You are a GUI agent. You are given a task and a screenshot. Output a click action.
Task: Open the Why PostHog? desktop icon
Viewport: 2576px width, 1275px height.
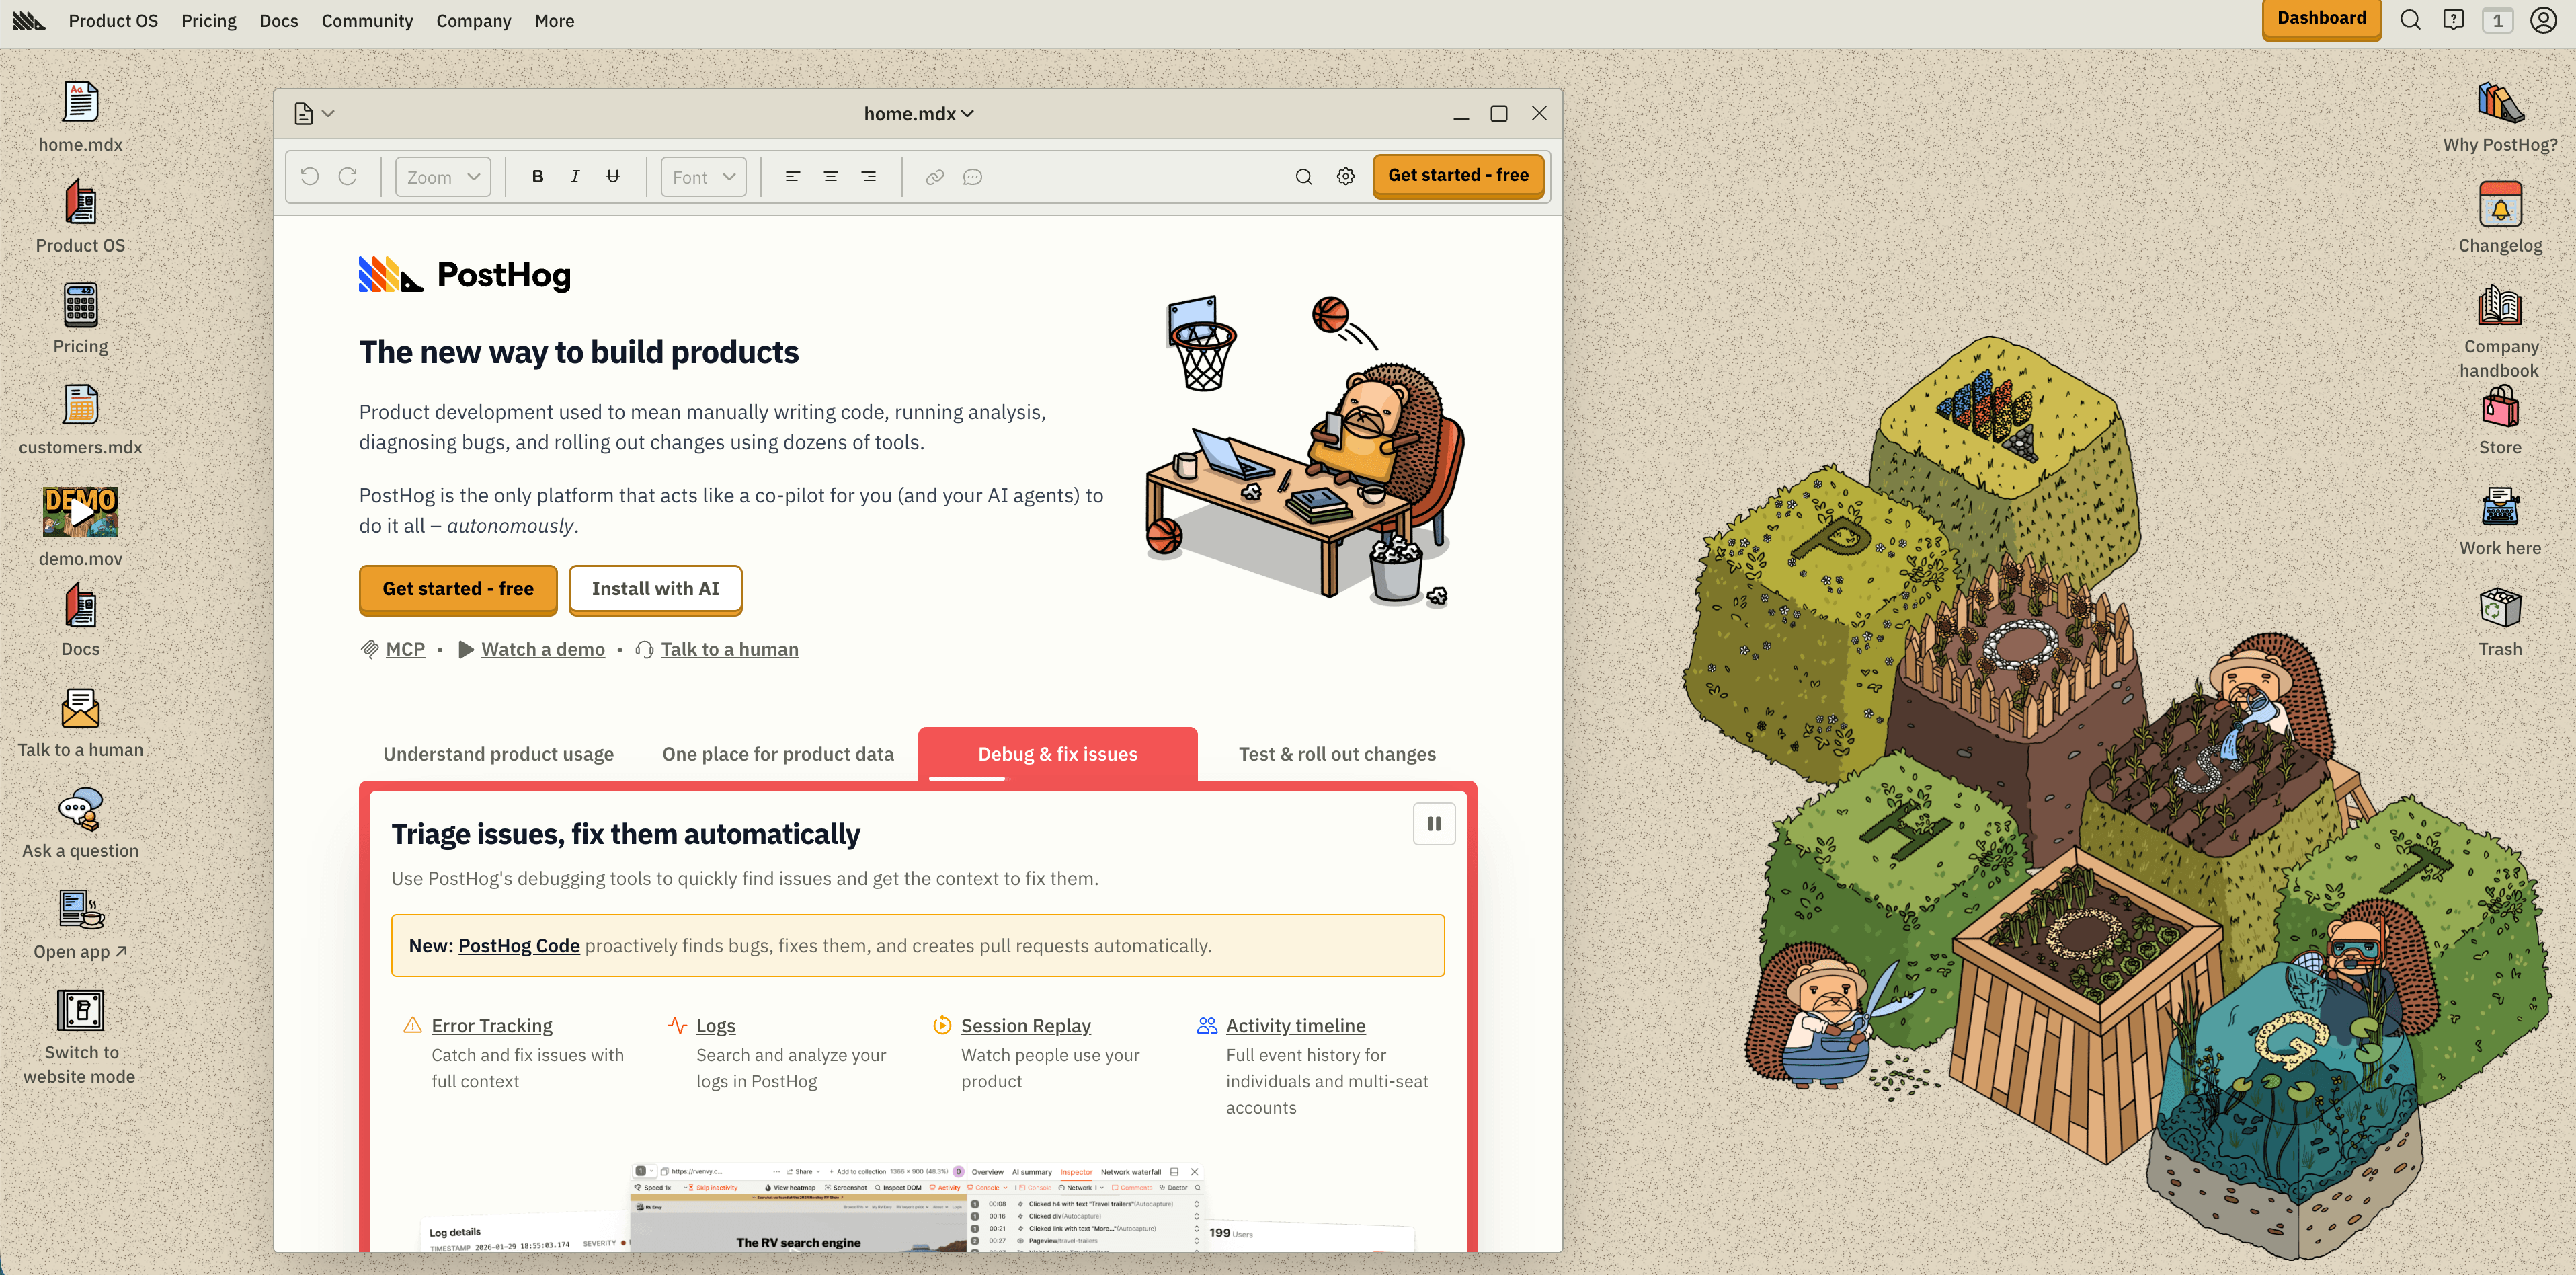2500,103
